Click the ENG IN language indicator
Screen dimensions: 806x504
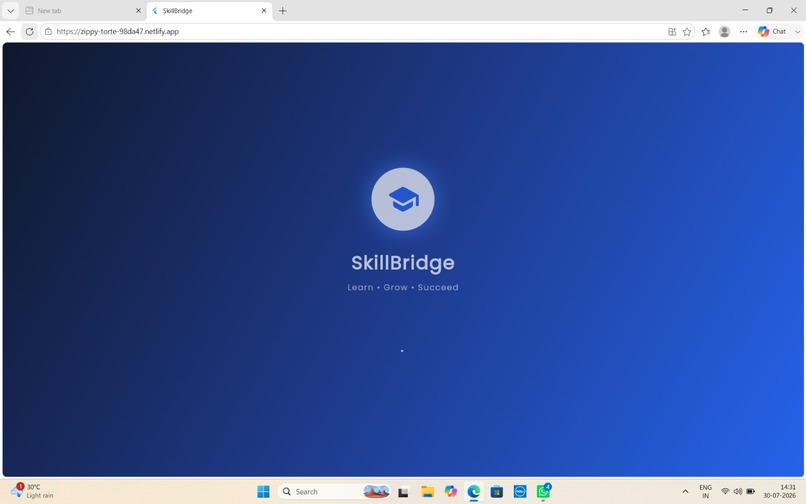[705, 492]
